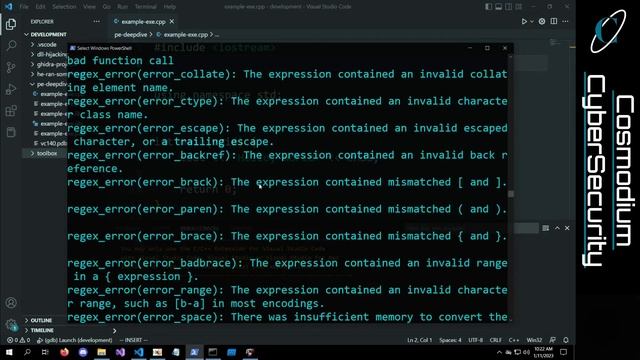Open the editor More Actions ellipsis
The width and height of the screenshot is (640, 360).
coord(565,21)
